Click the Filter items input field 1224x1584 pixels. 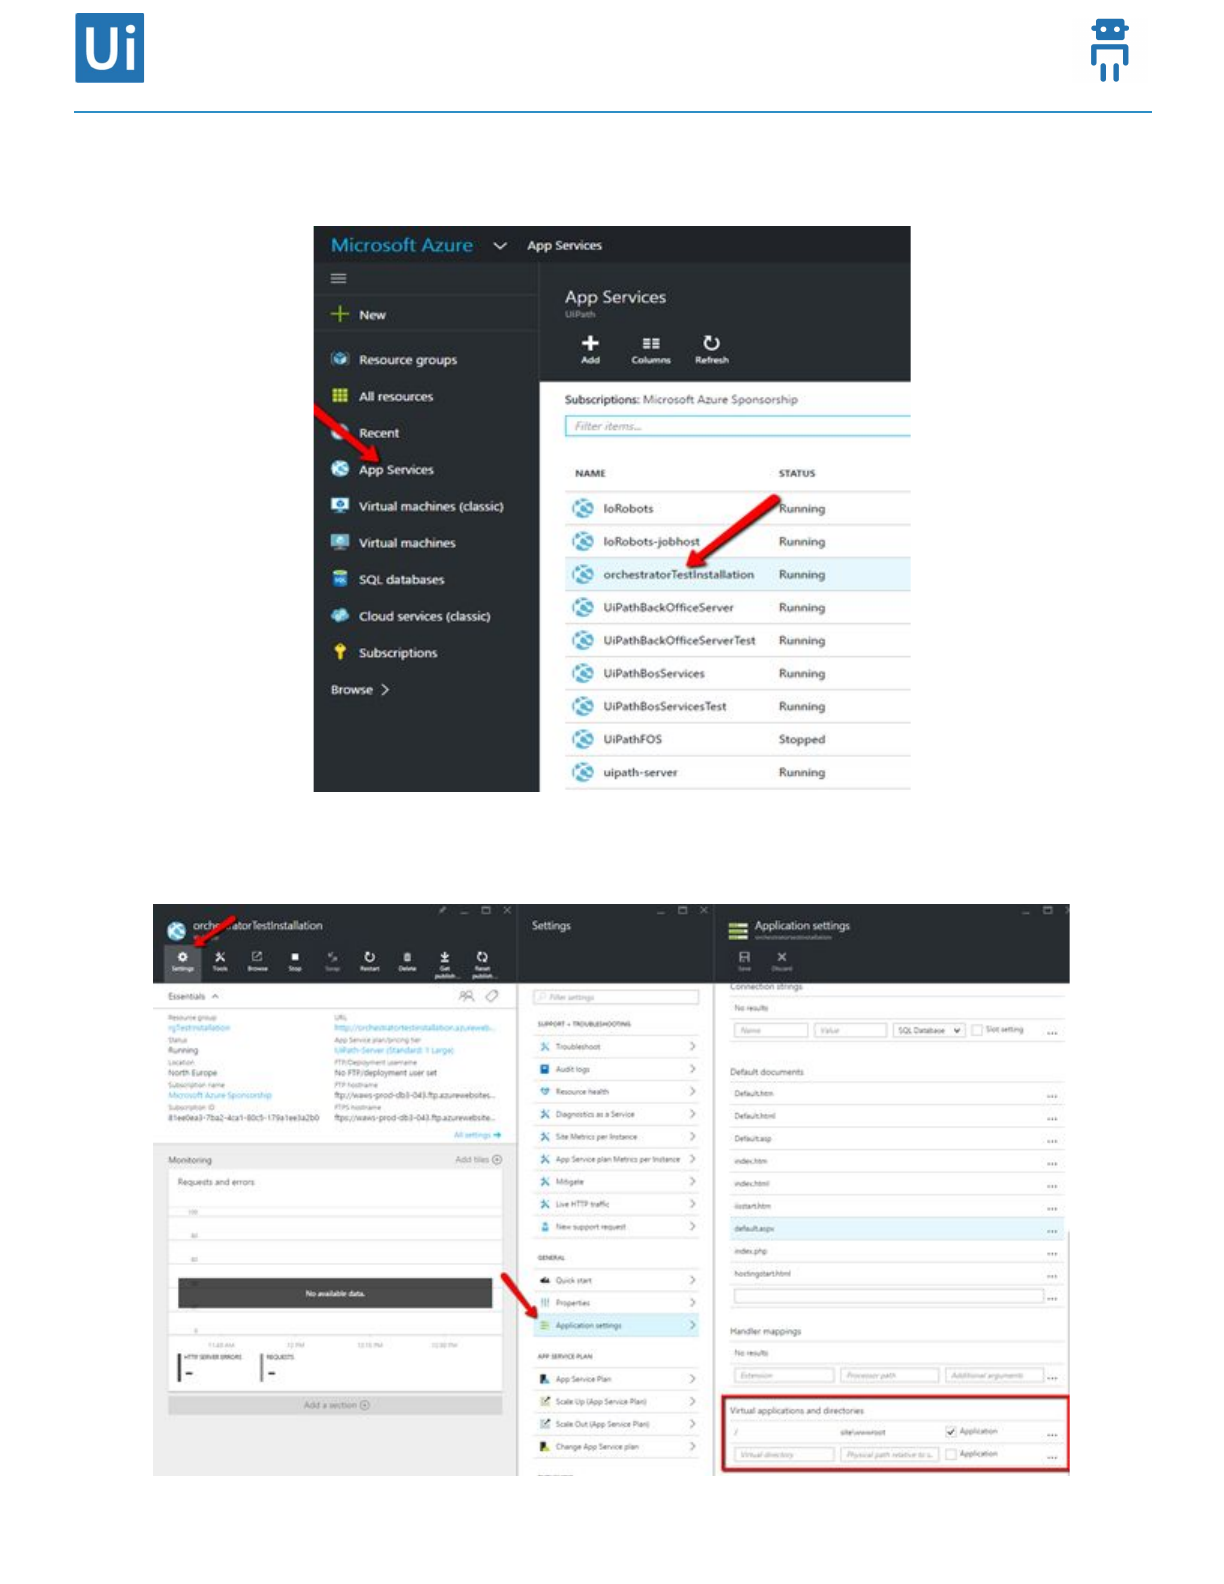pyautogui.click(x=738, y=426)
